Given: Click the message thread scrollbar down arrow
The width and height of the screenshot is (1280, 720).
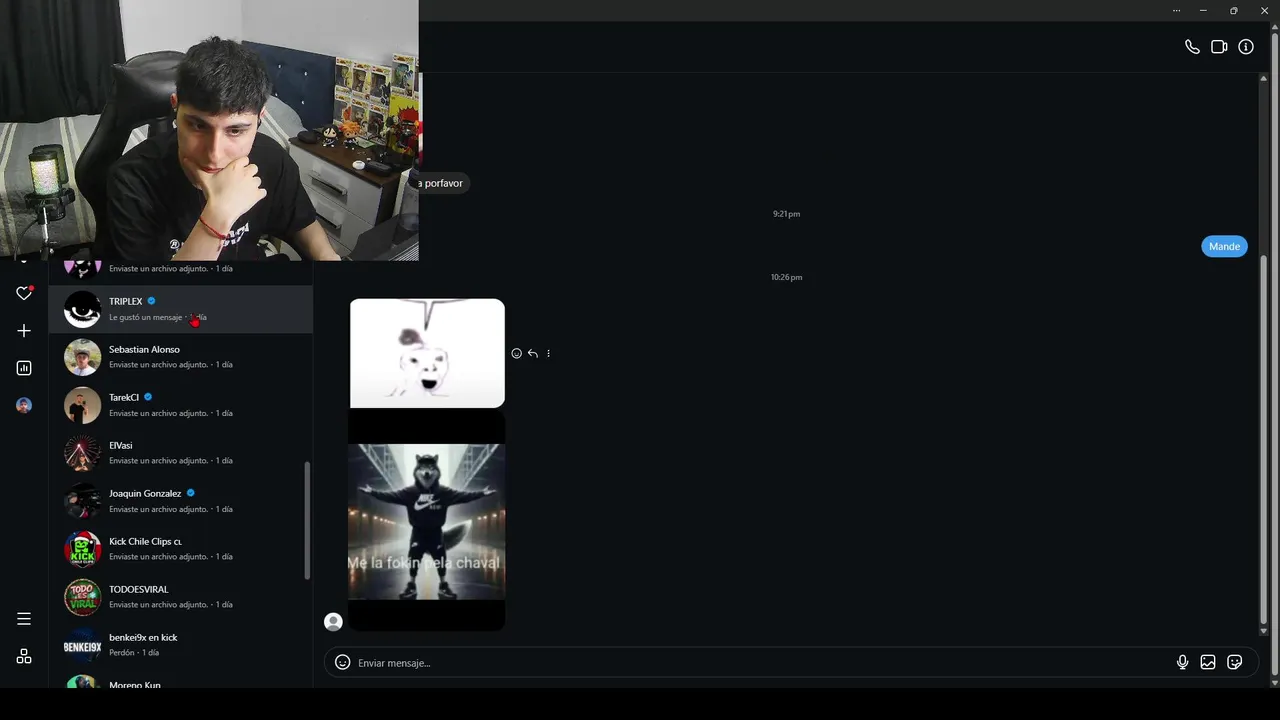Looking at the screenshot, I should [x=1263, y=631].
